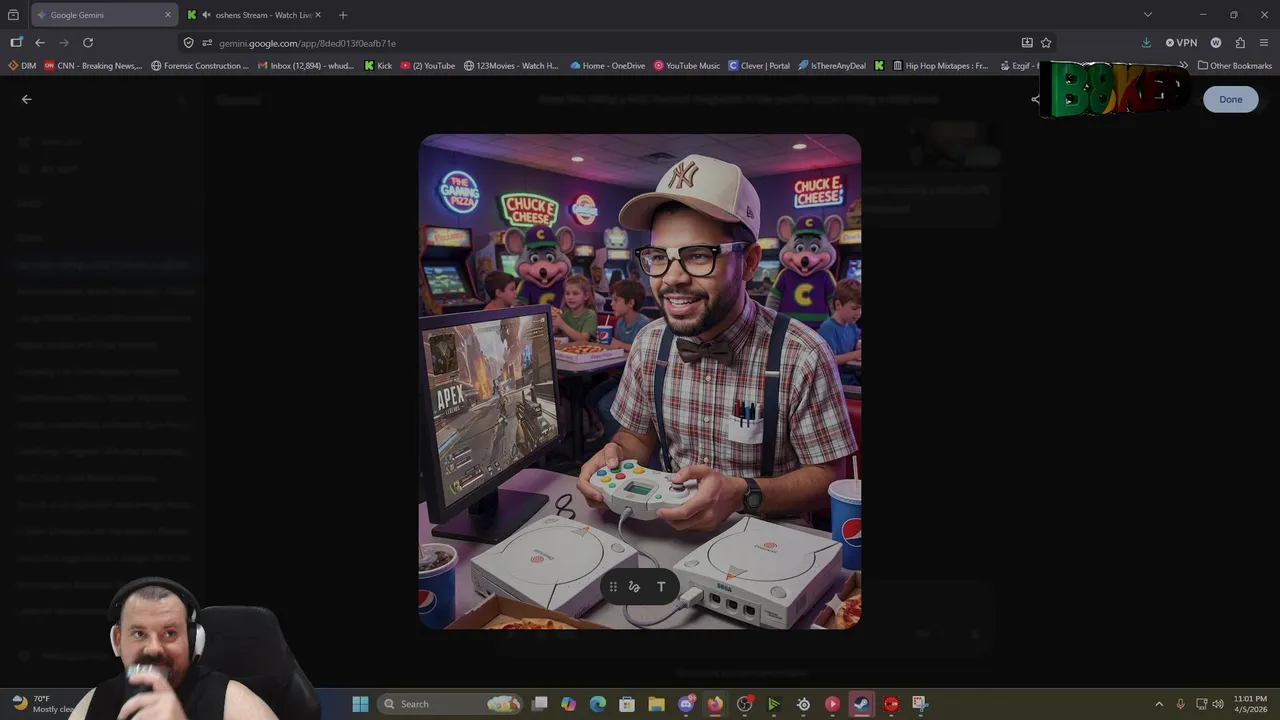Grab the image toolbar move handle

tap(613, 587)
